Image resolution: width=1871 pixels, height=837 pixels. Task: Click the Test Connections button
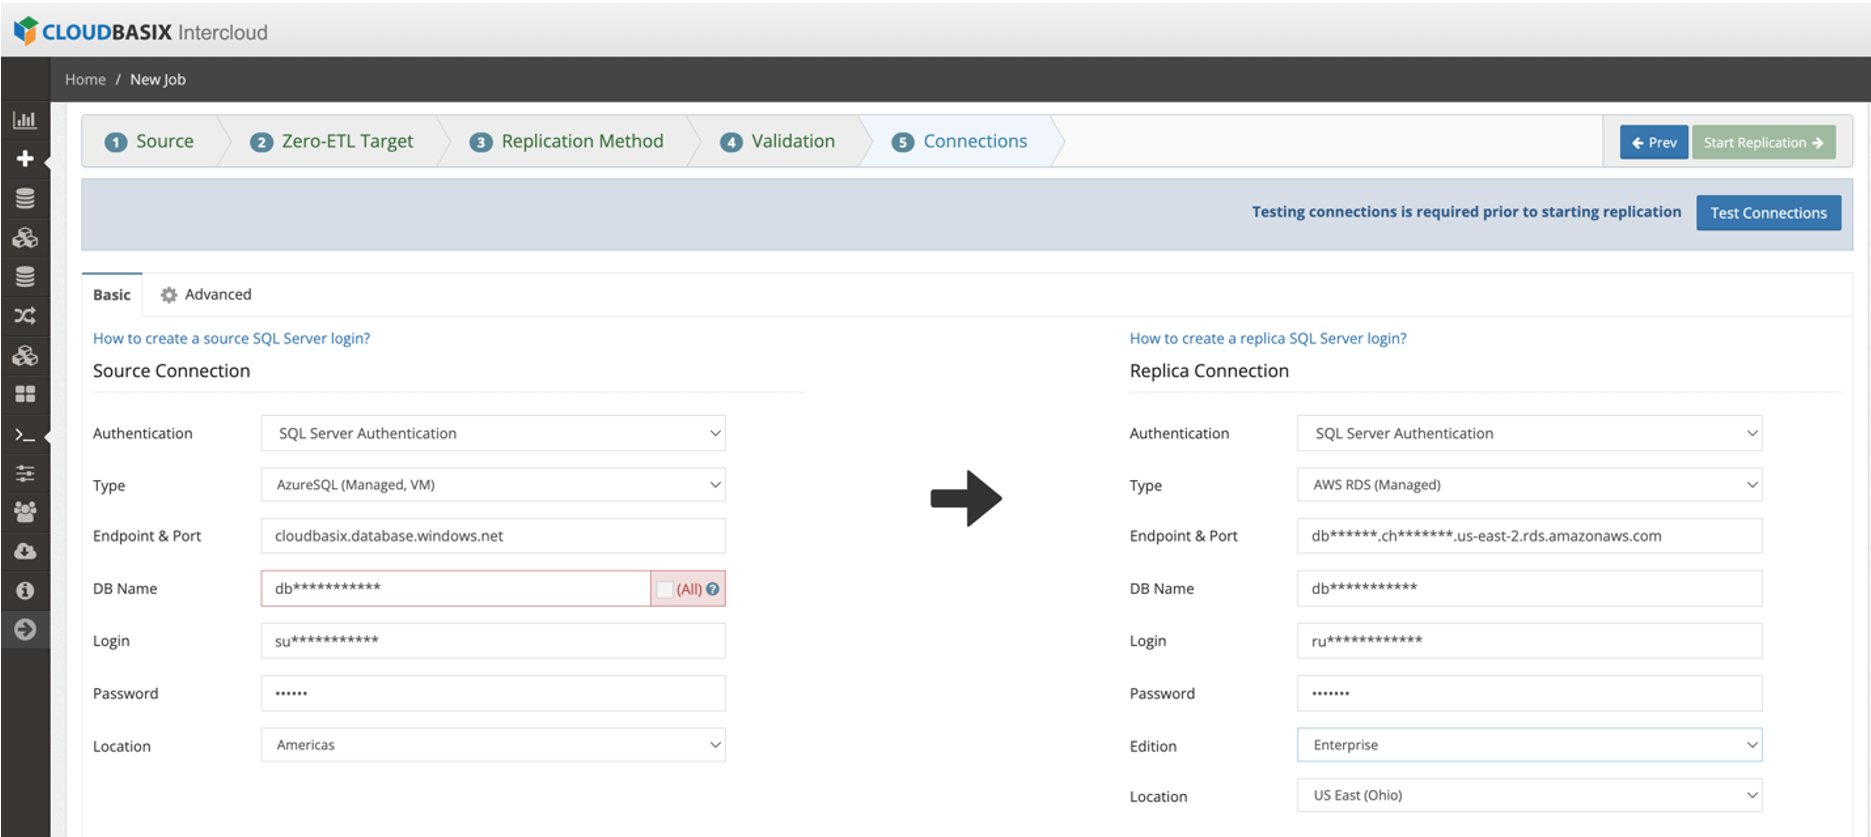pos(1768,213)
